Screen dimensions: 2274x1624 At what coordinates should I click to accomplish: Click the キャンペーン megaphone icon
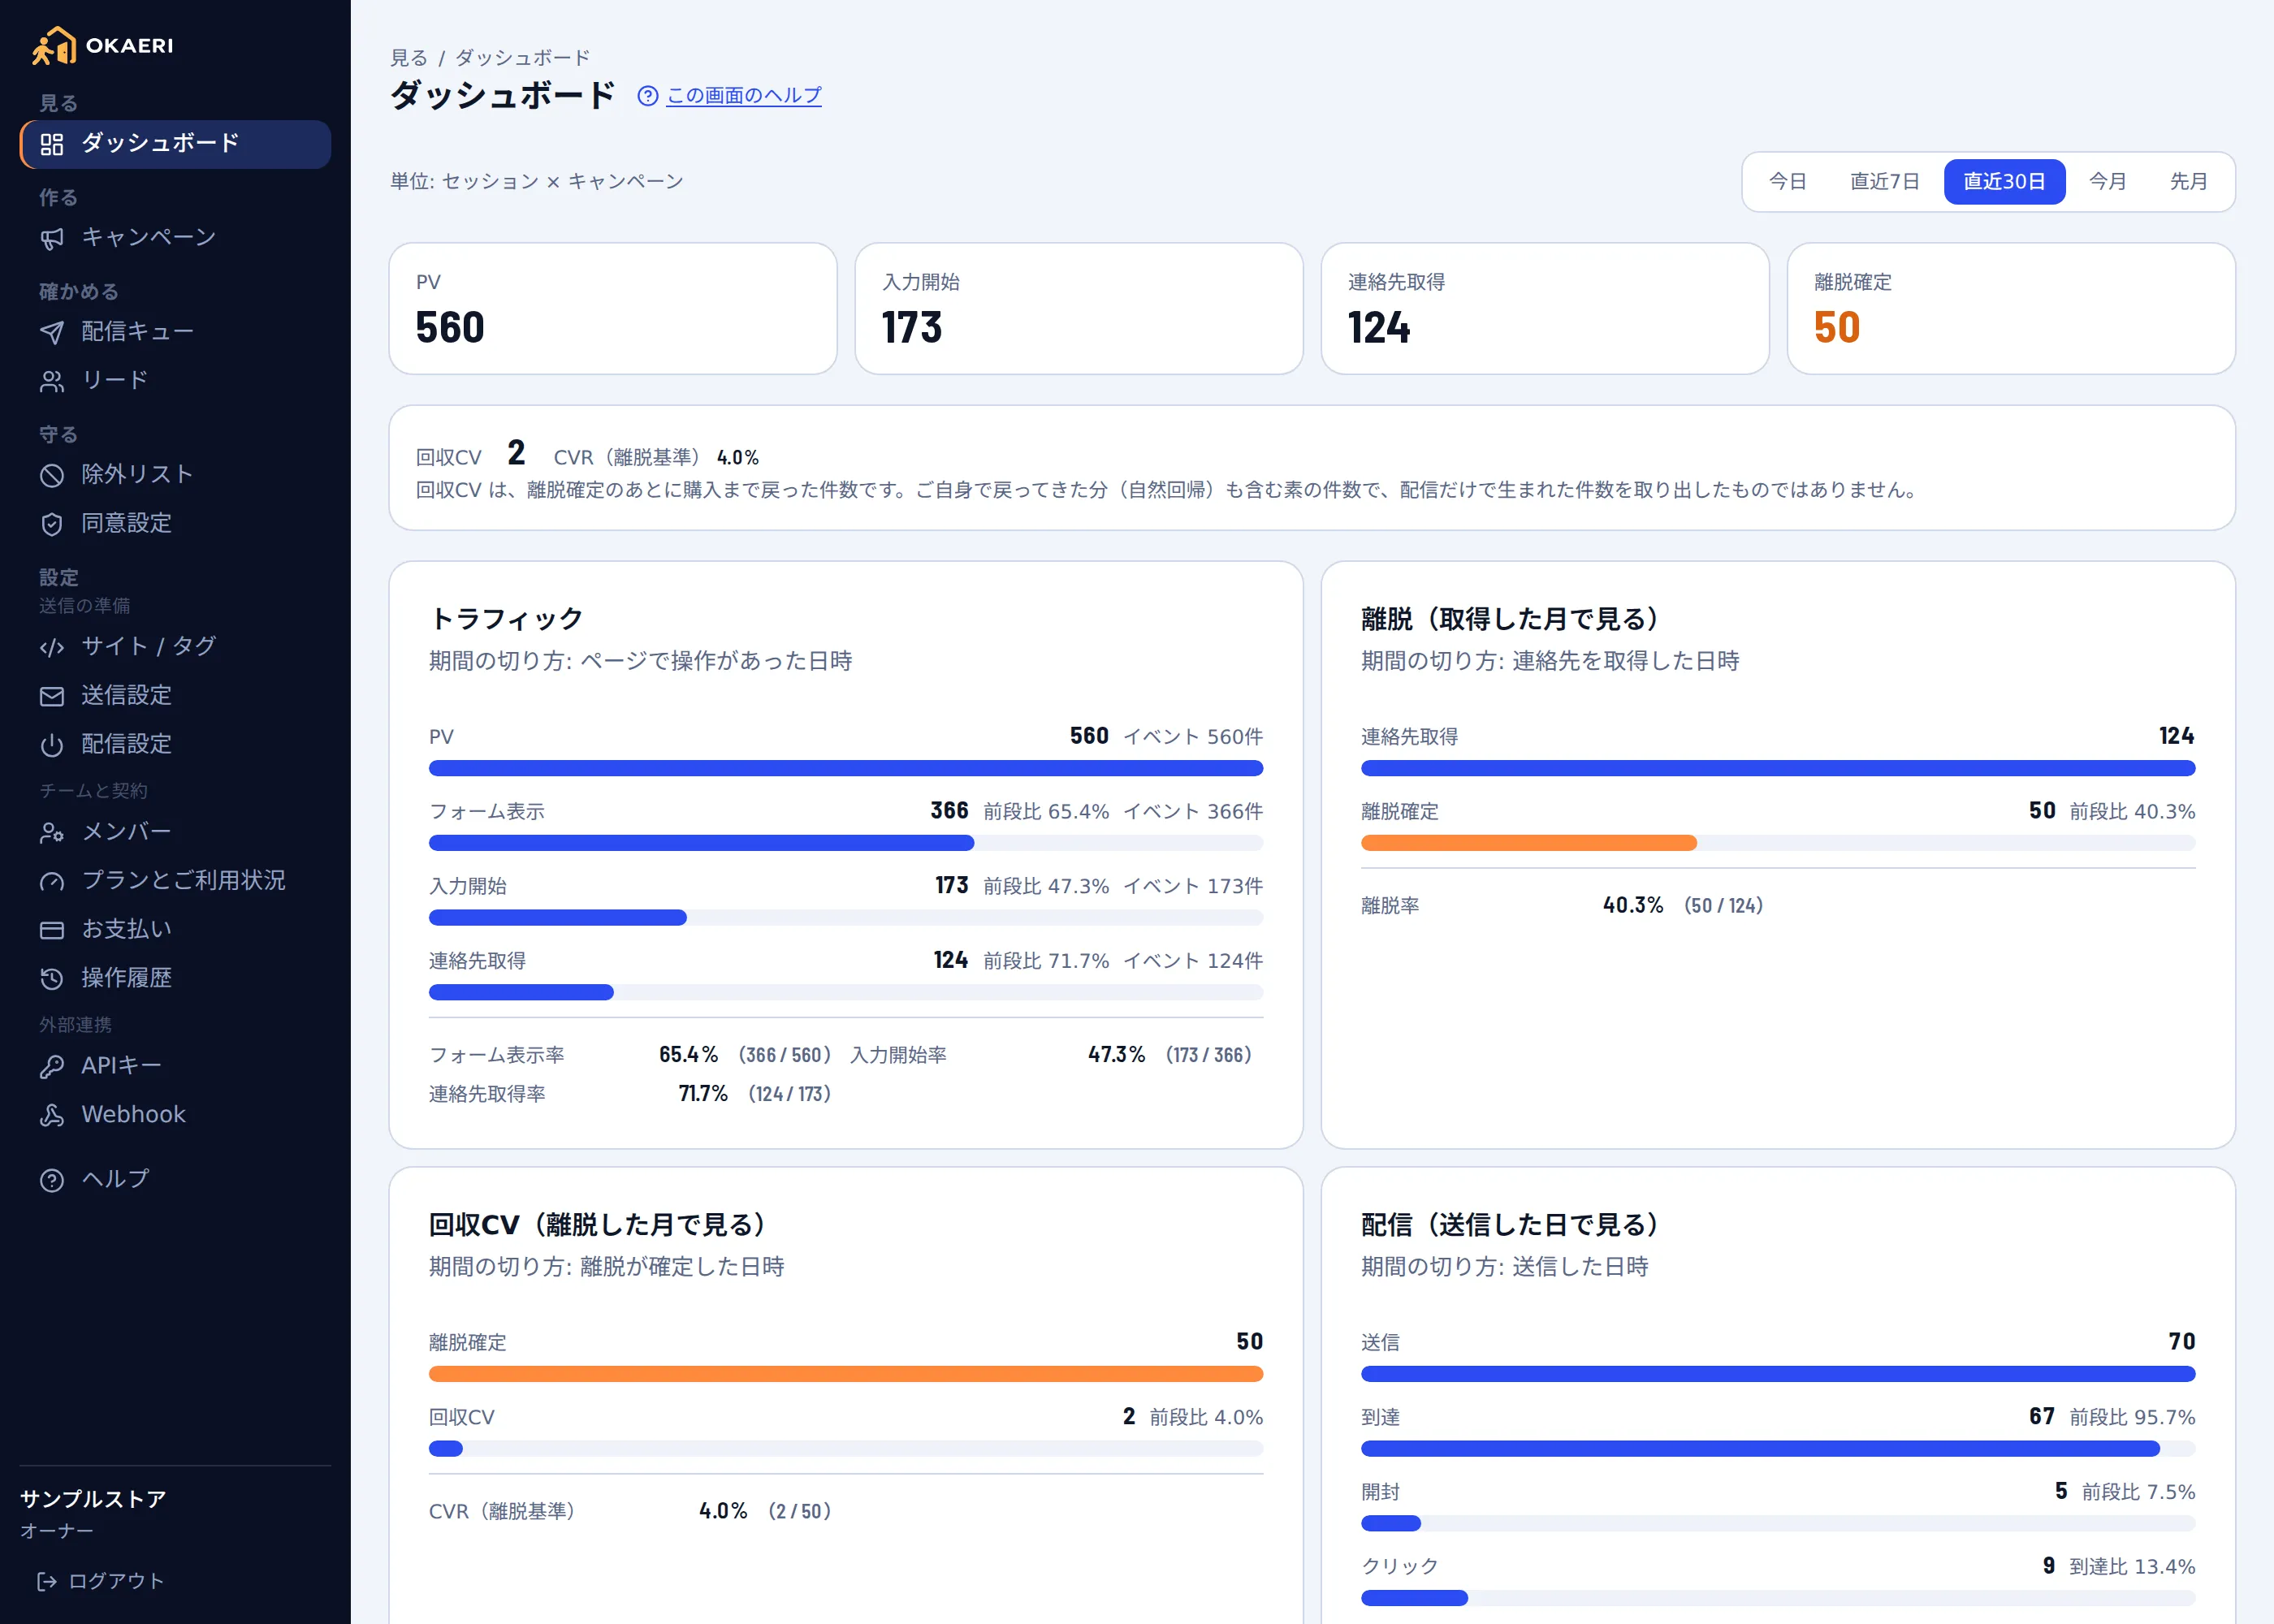click(x=52, y=238)
